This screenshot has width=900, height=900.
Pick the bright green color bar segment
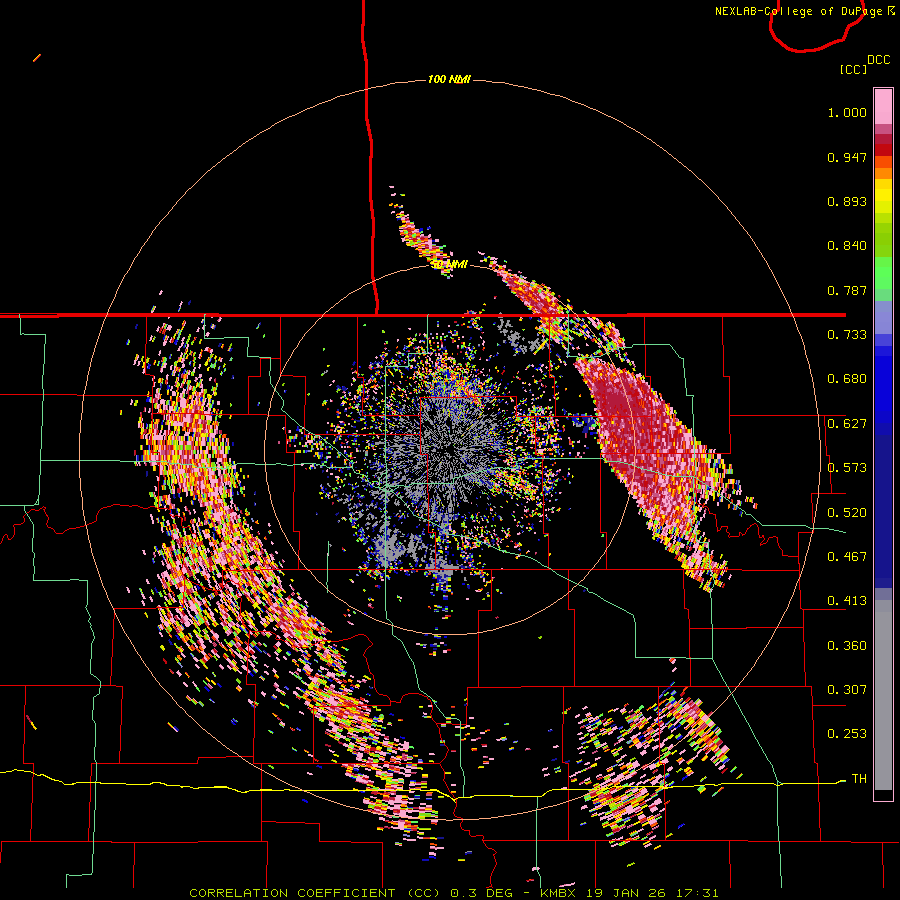(883, 273)
